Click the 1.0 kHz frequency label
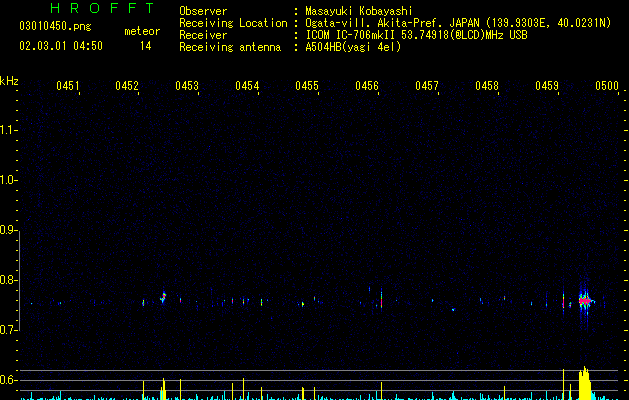Viewport: 629px width, 400px height. click(x=8, y=180)
